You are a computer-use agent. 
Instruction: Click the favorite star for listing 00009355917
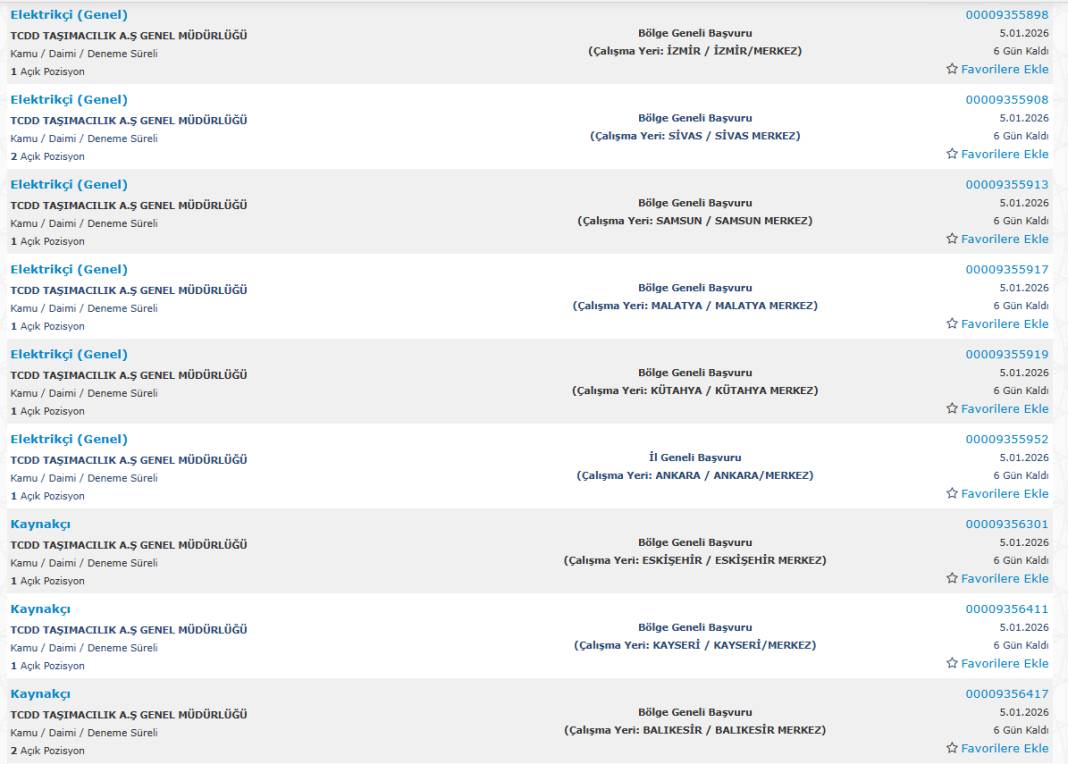coord(952,324)
